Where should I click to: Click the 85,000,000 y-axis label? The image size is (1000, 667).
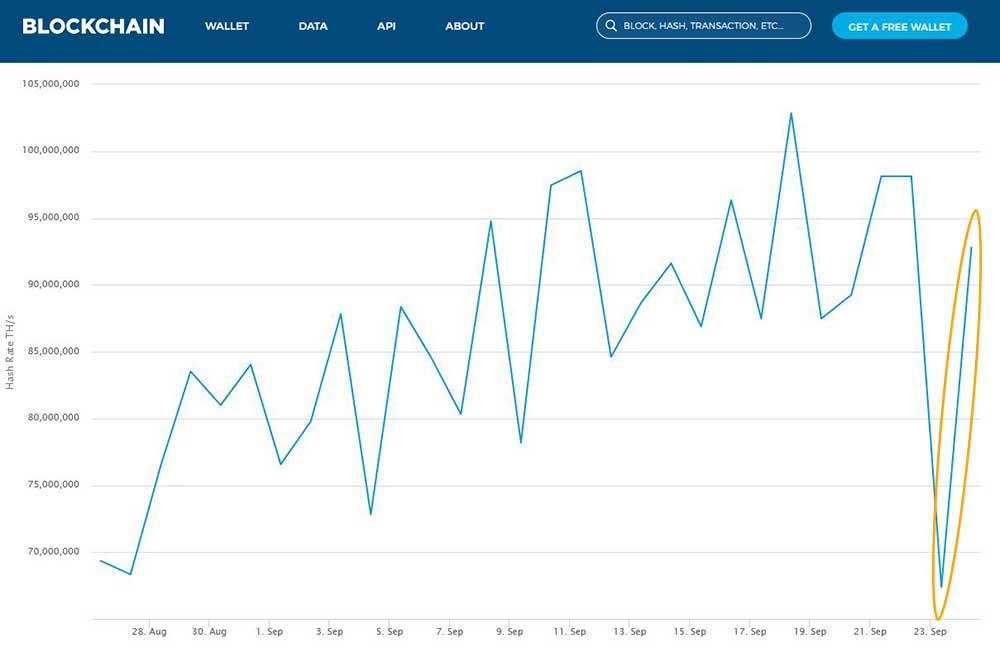point(54,351)
